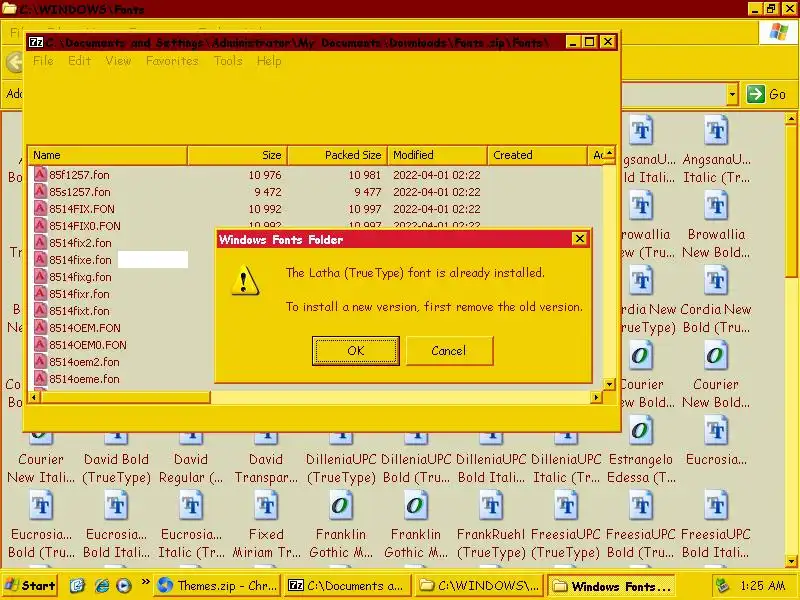Select AngsanaUPC Italic font icon
The height and width of the screenshot is (600, 800).
[x=716, y=131]
